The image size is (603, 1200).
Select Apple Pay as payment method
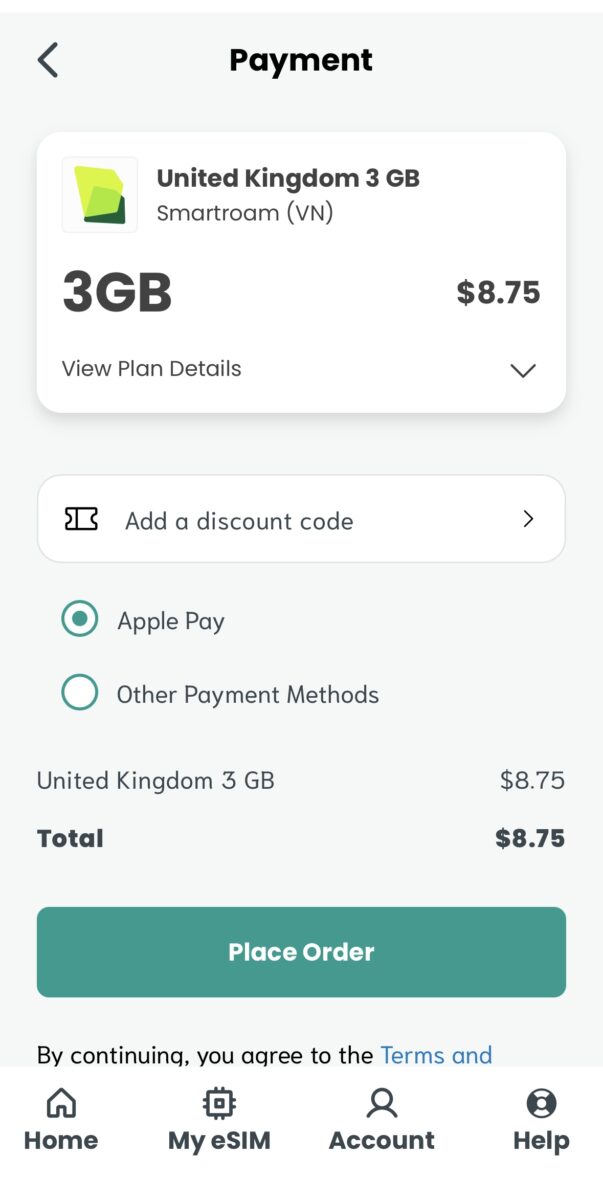pyautogui.click(x=79, y=619)
